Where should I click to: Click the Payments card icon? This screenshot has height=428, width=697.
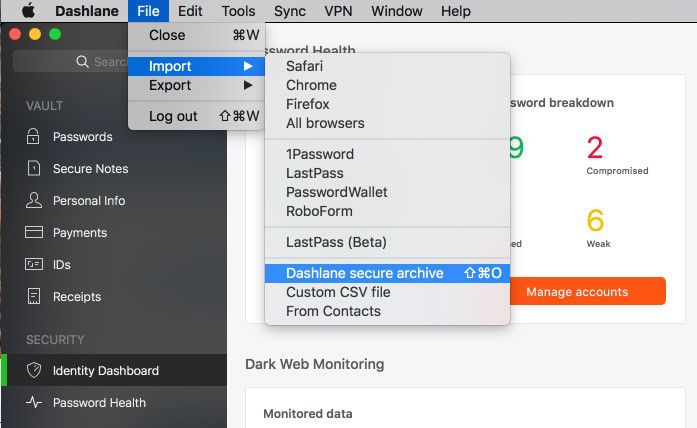coord(34,232)
